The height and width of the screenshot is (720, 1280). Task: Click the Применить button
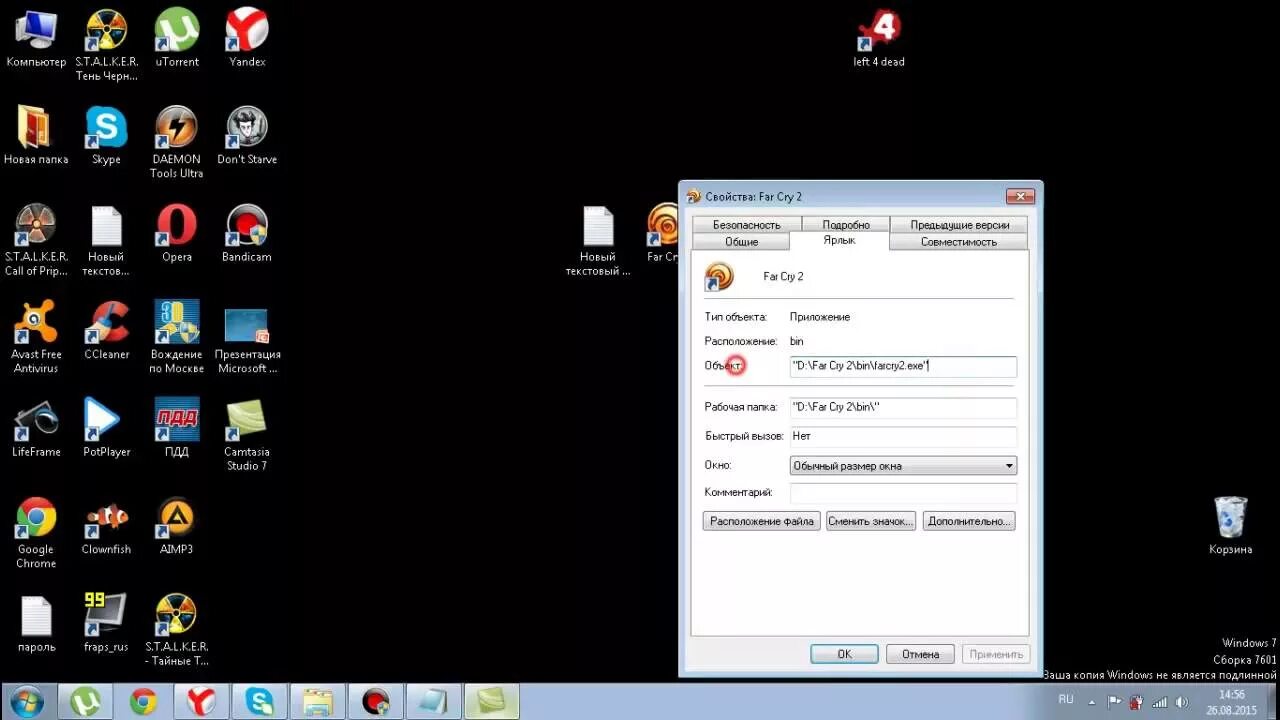click(996, 654)
